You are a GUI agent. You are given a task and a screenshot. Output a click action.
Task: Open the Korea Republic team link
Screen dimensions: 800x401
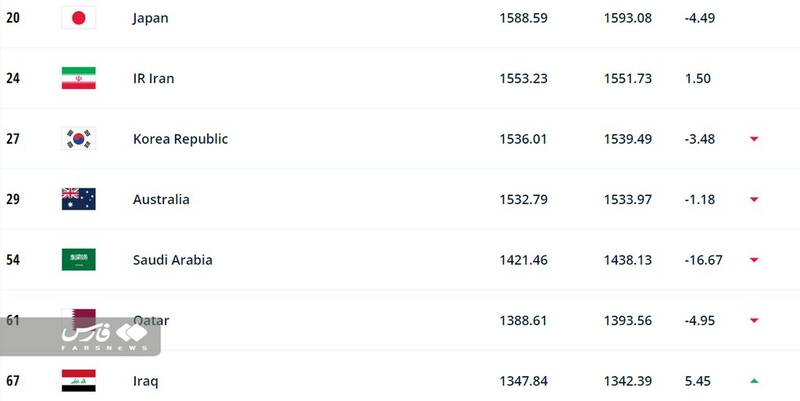[180, 139]
